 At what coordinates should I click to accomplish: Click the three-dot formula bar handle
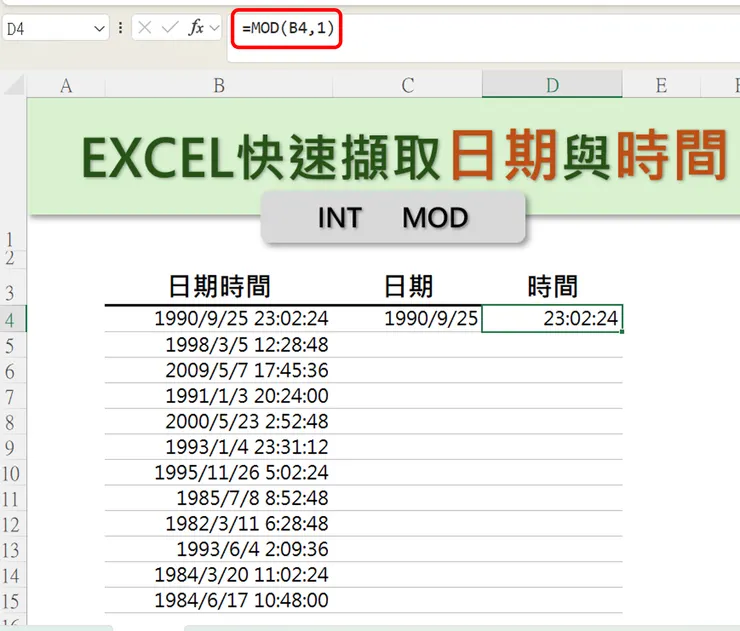120,28
